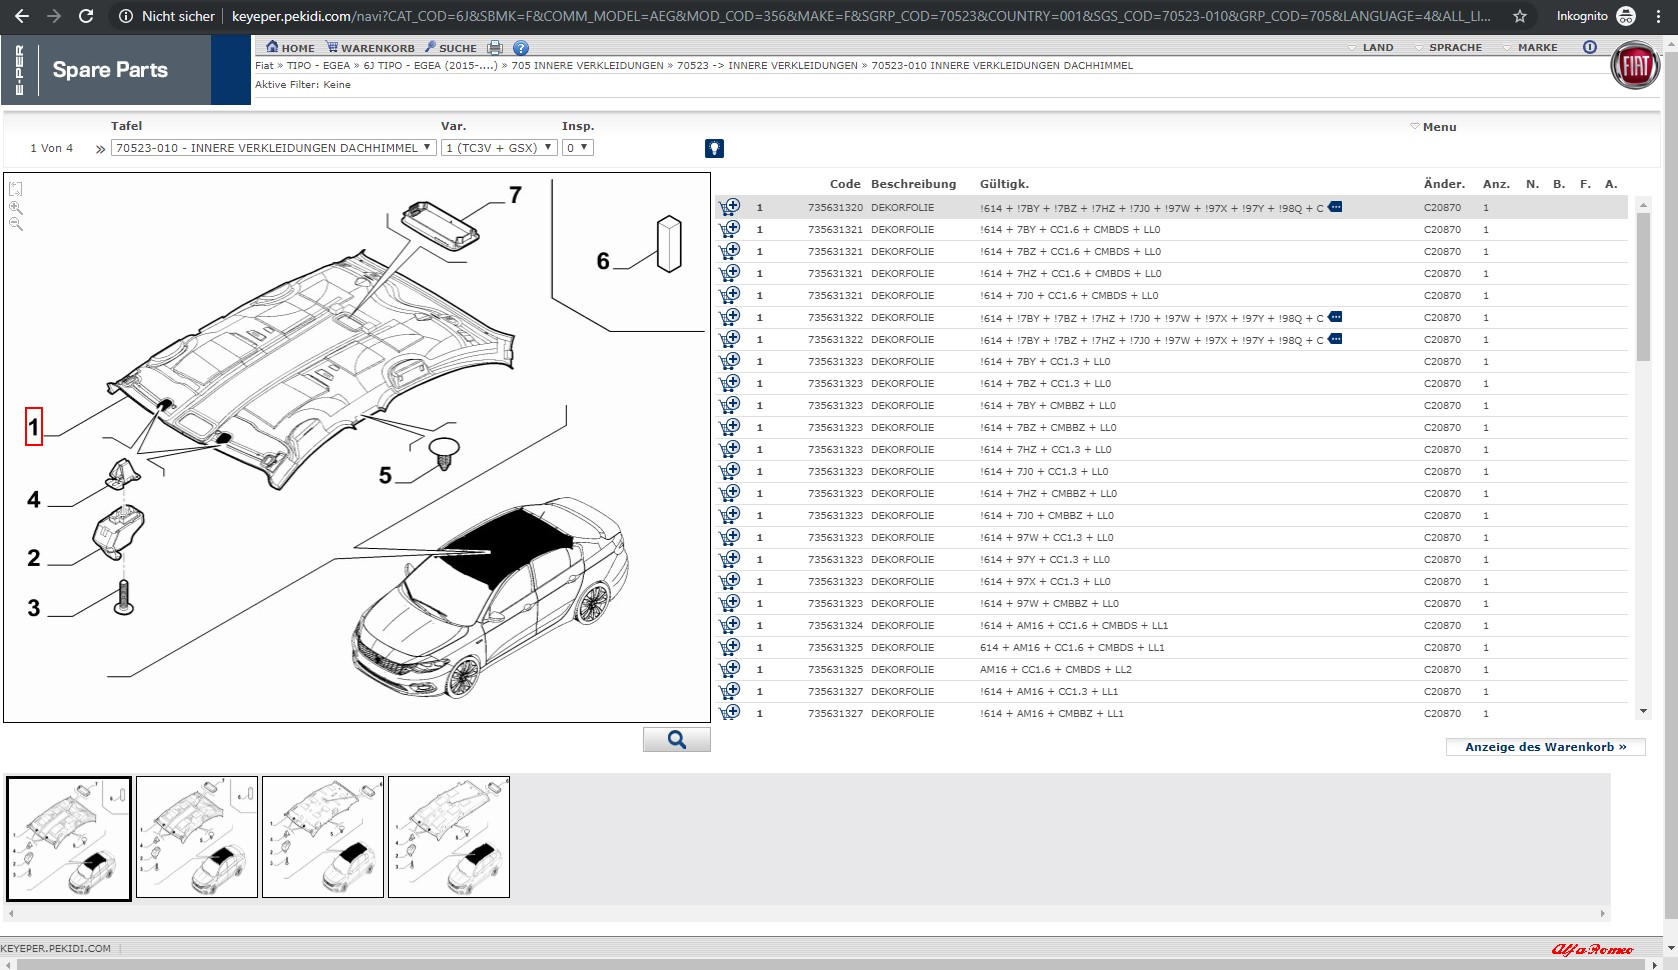The height and width of the screenshot is (970, 1678).
Task: Click the Anzeige des Warenkorb button
Action: (x=1545, y=747)
